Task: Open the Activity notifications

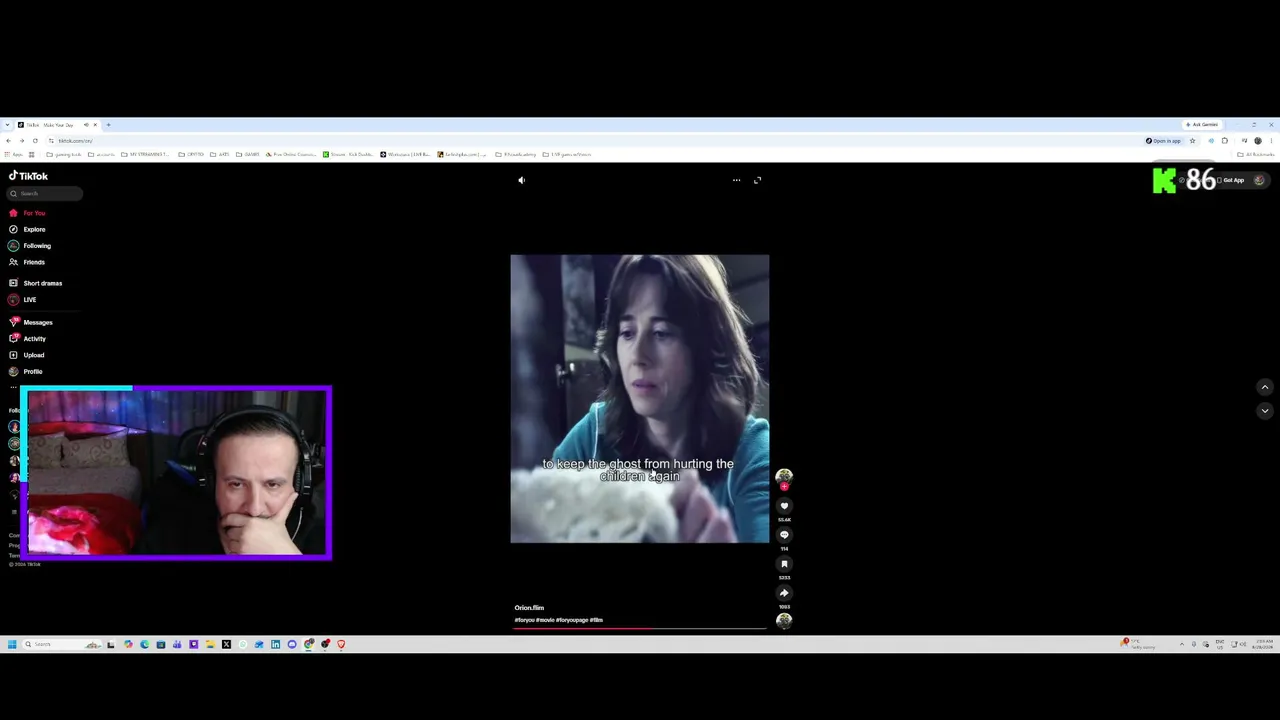Action: (x=34, y=339)
